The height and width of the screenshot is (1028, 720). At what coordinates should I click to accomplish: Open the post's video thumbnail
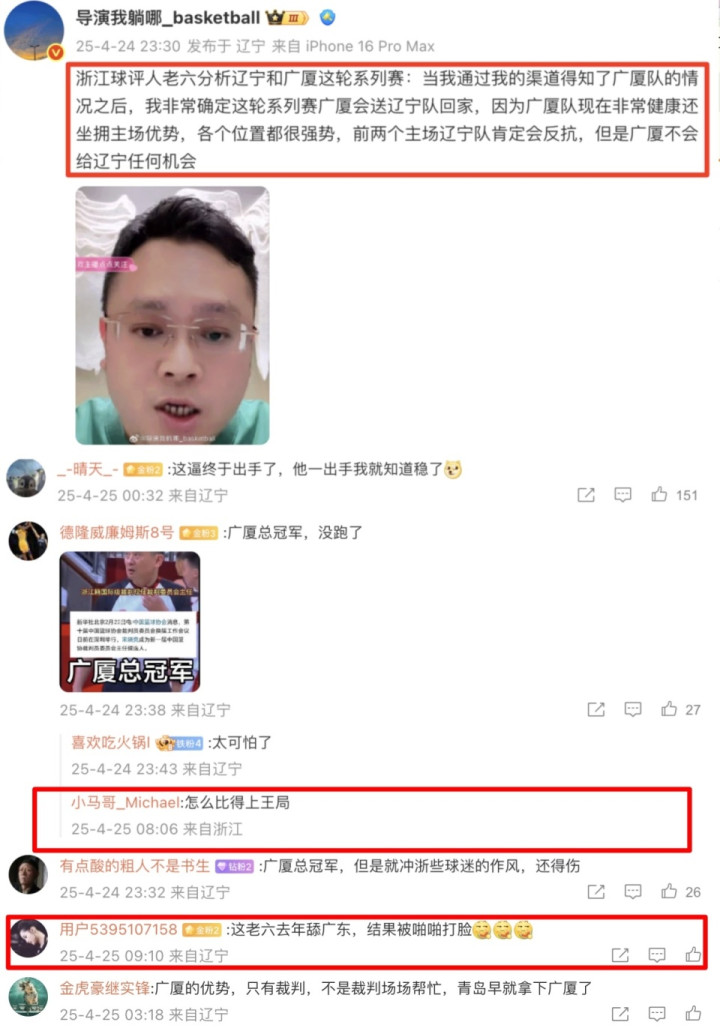(x=172, y=315)
